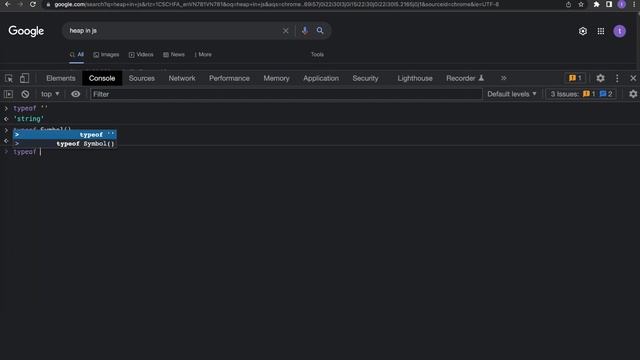Screen dimensions: 640x360
Task: Open the extensions puzzle icon
Action: tap(596, 4)
